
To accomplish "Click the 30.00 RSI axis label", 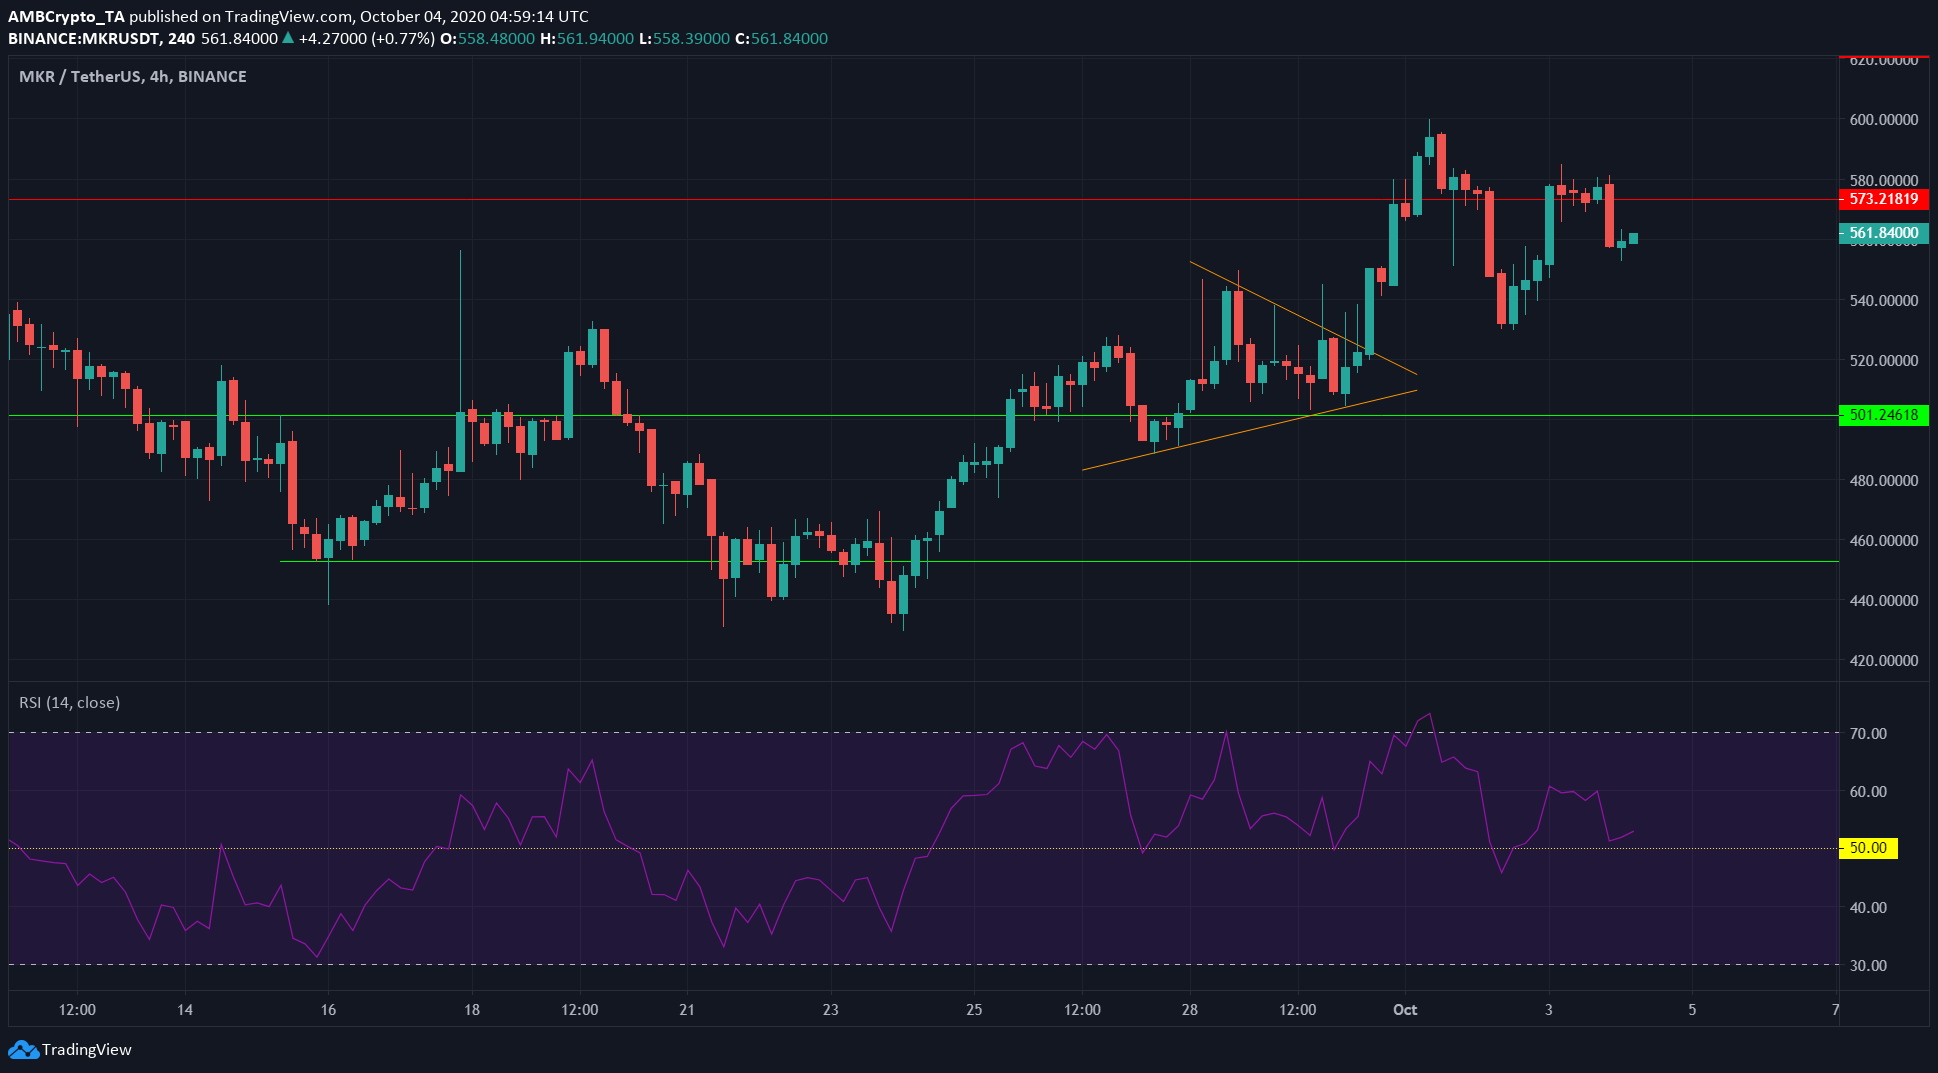I will 1868,965.
